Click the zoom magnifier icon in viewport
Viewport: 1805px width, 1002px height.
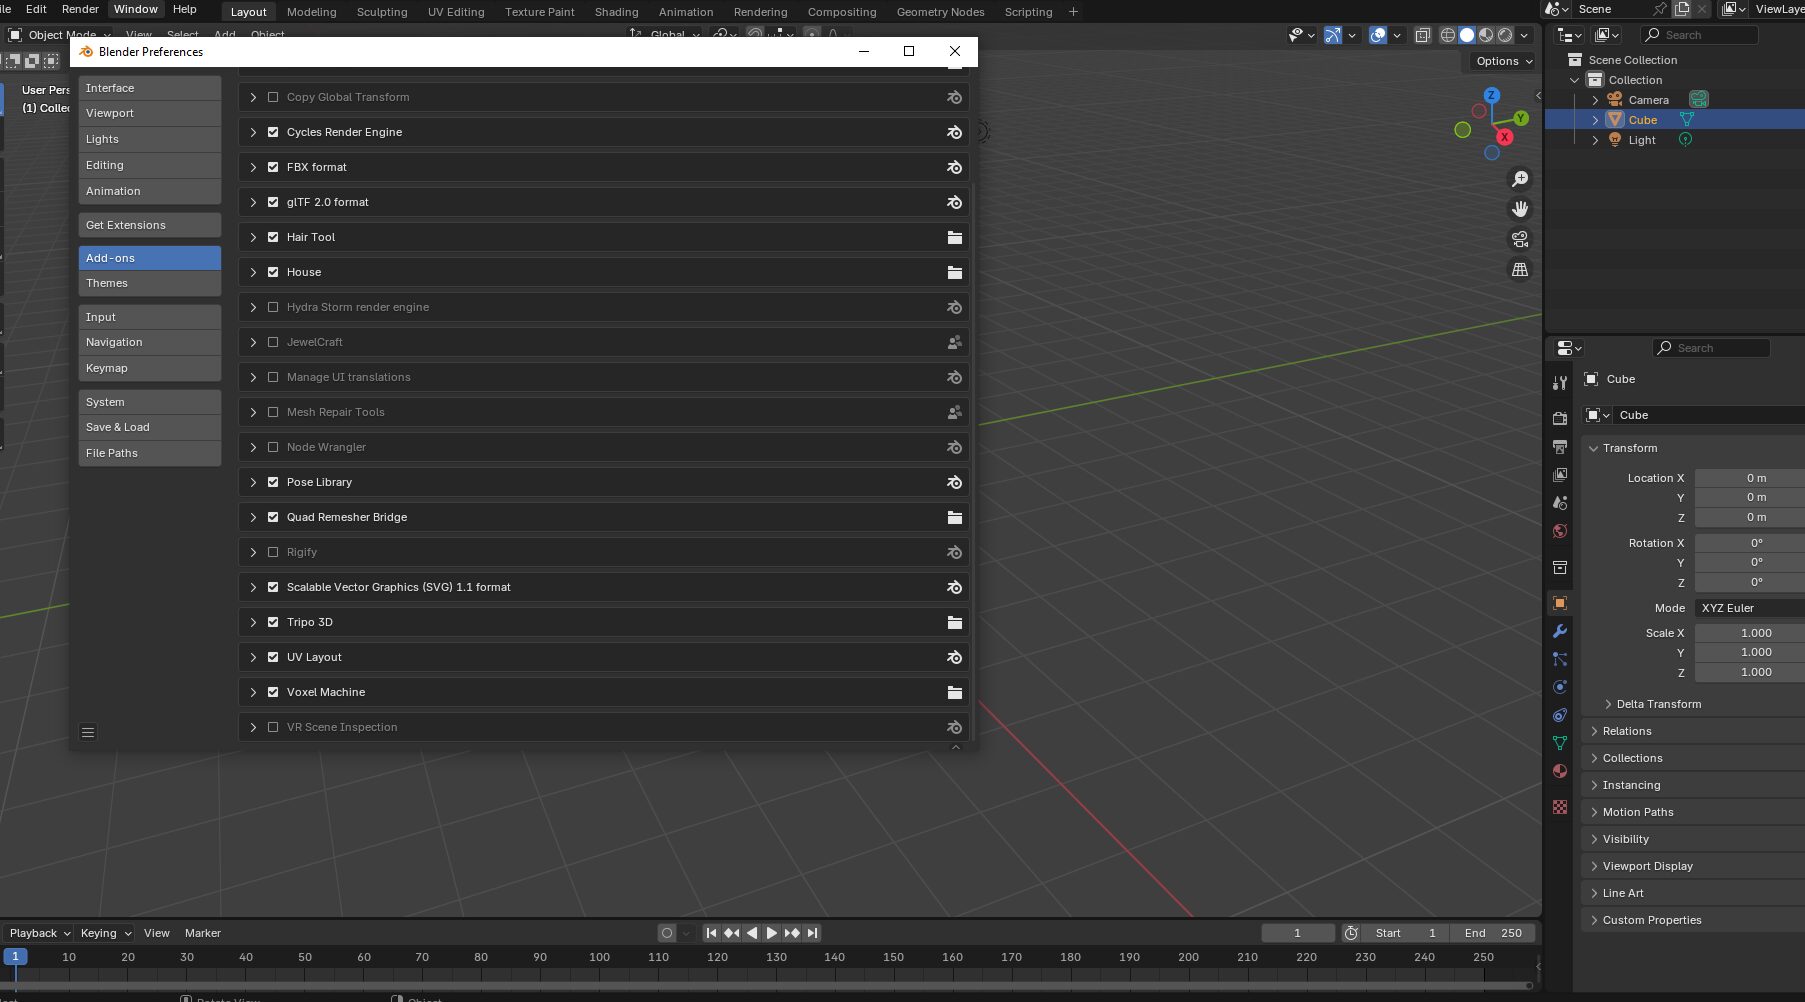(x=1520, y=179)
